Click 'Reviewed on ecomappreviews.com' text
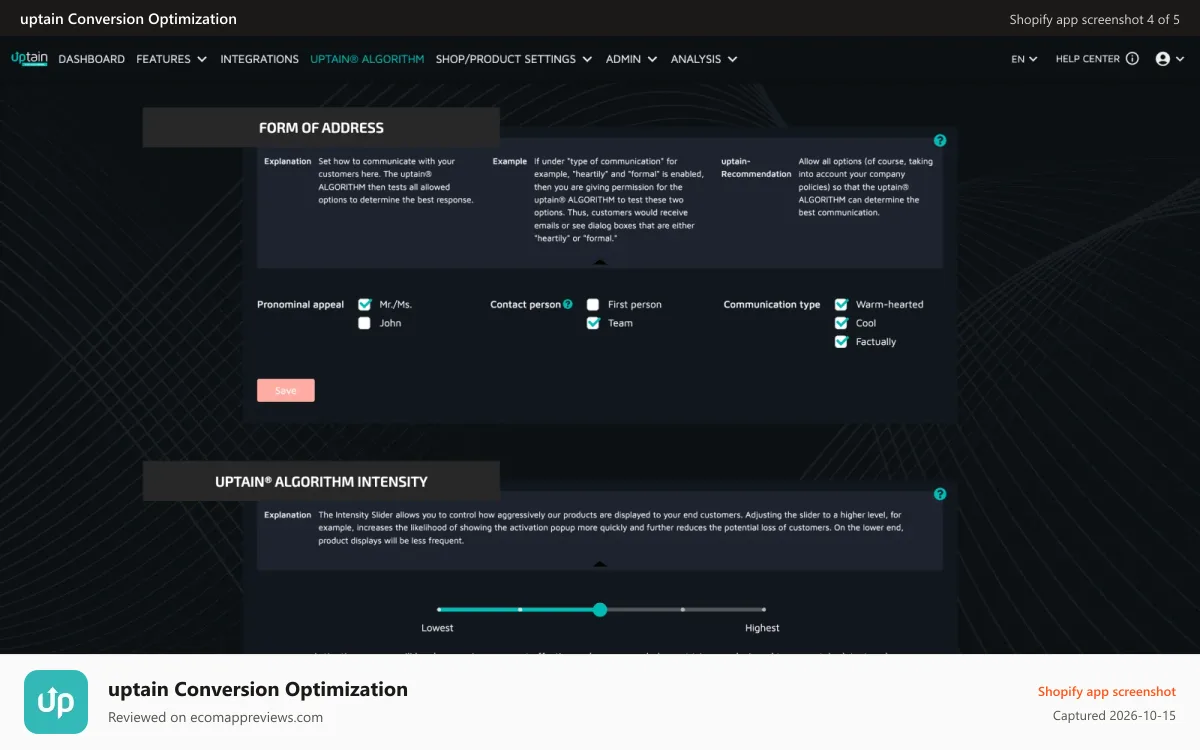 (x=215, y=717)
